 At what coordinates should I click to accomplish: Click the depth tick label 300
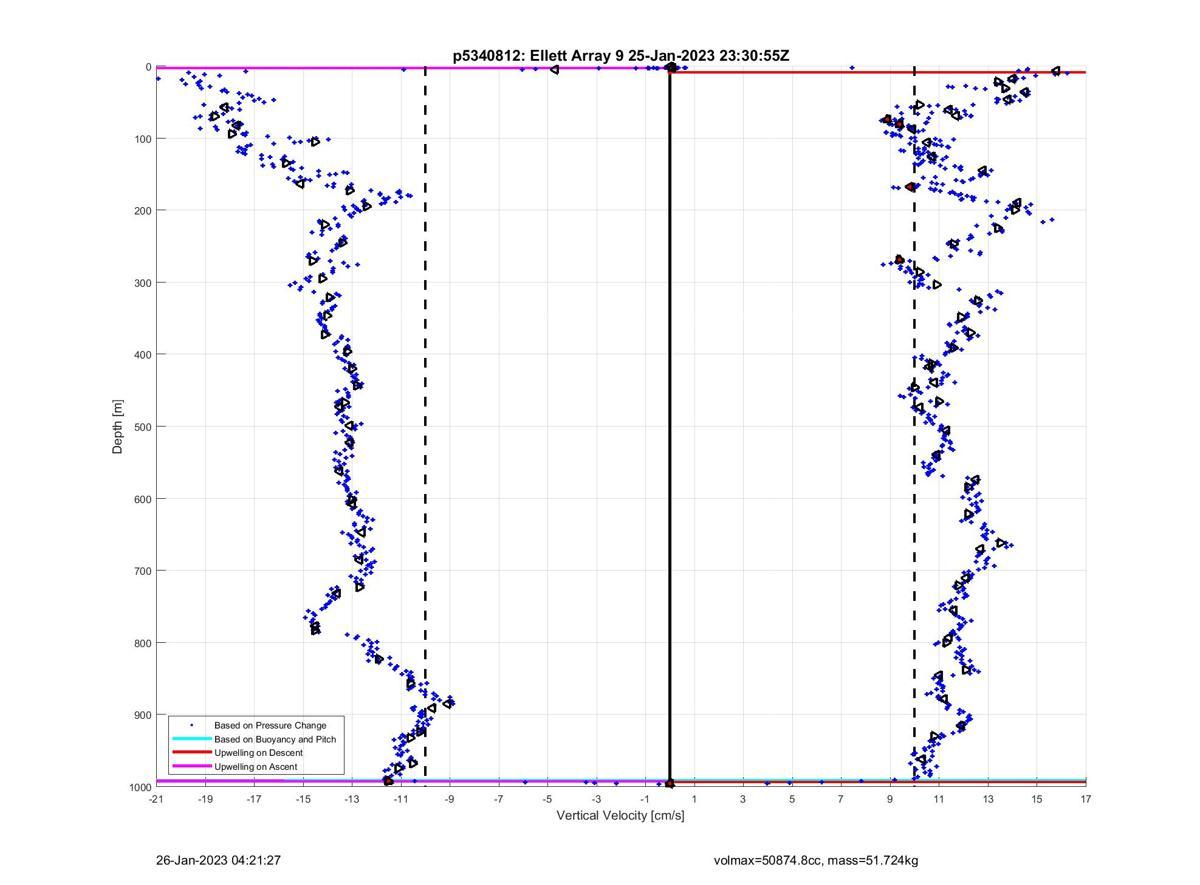(x=142, y=283)
